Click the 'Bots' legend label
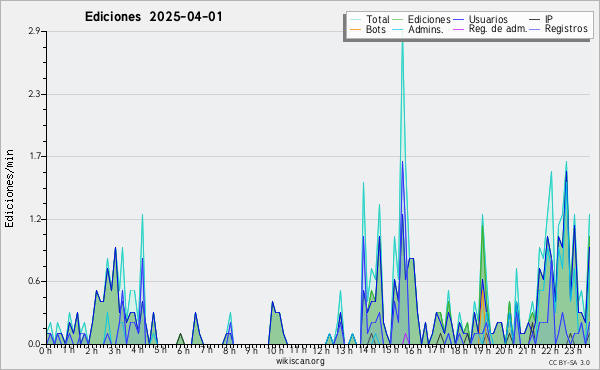600x370 pixels. [x=375, y=29]
